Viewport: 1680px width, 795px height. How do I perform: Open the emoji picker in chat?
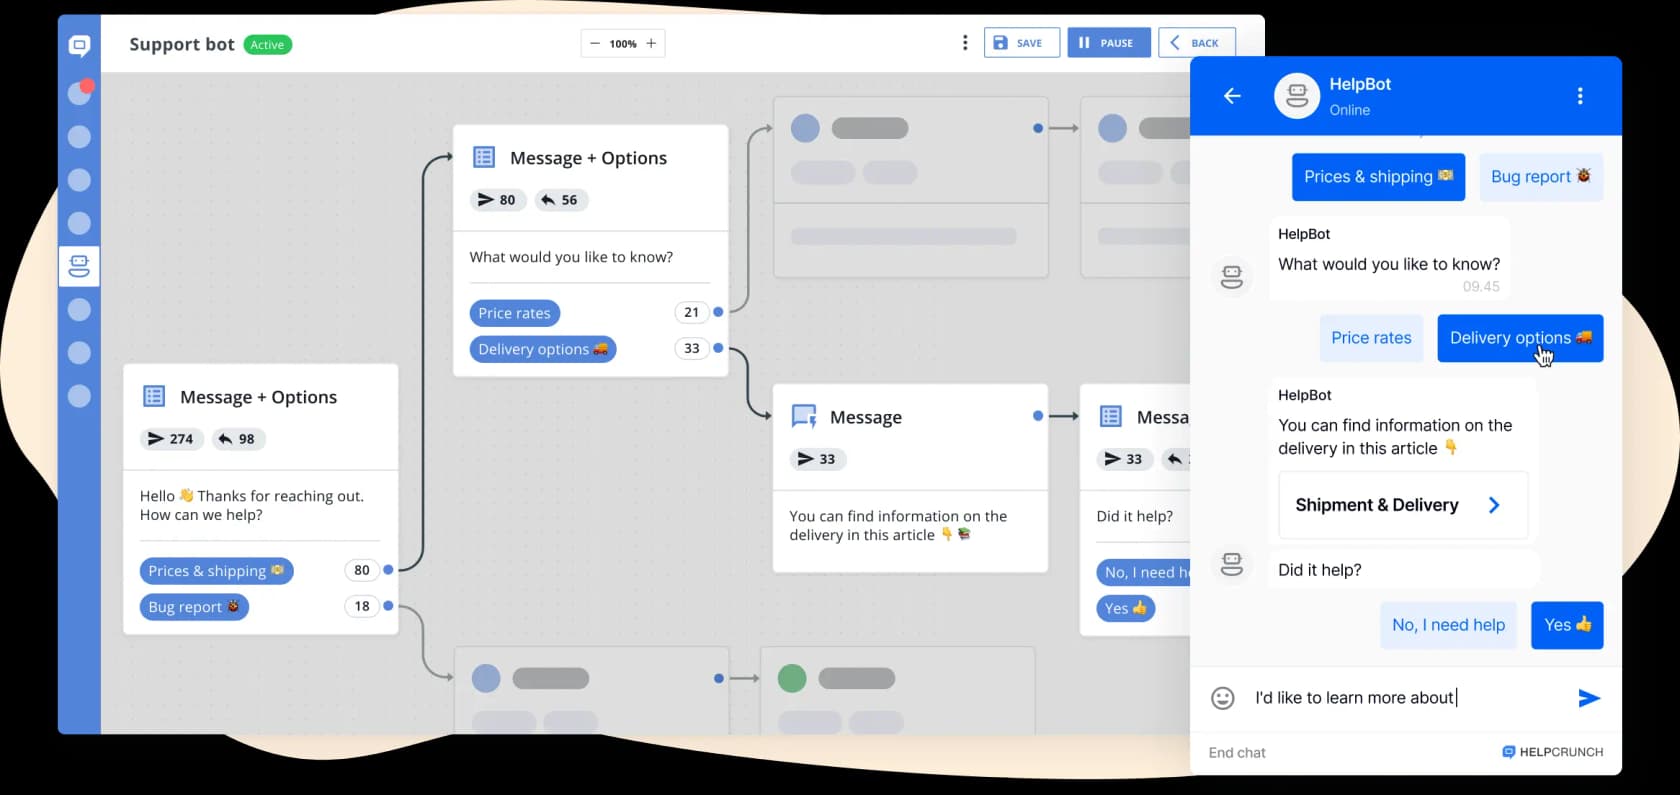point(1222,698)
